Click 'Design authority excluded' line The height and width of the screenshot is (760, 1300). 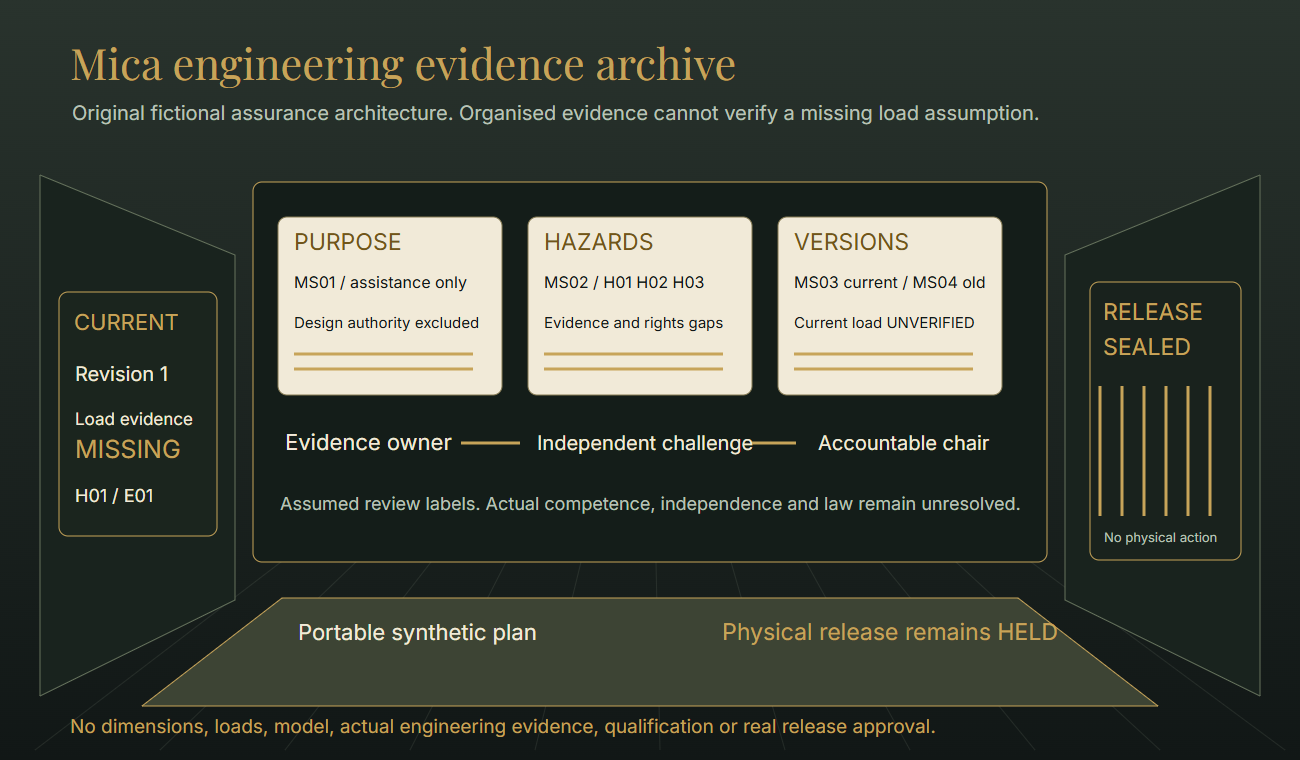pyautogui.click(x=386, y=323)
